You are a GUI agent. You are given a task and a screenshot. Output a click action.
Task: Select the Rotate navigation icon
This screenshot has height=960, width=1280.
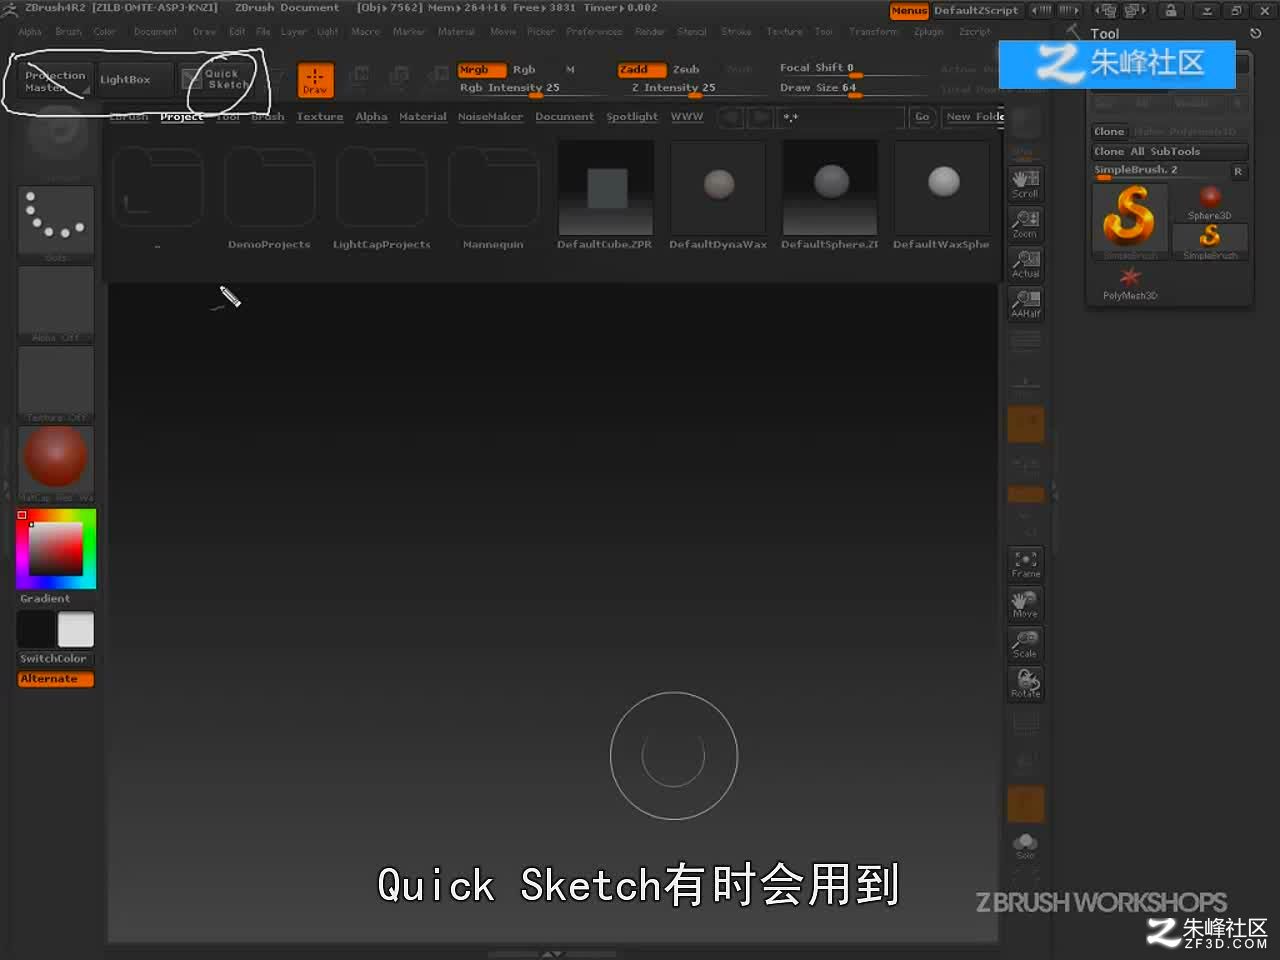(x=1025, y=685)
